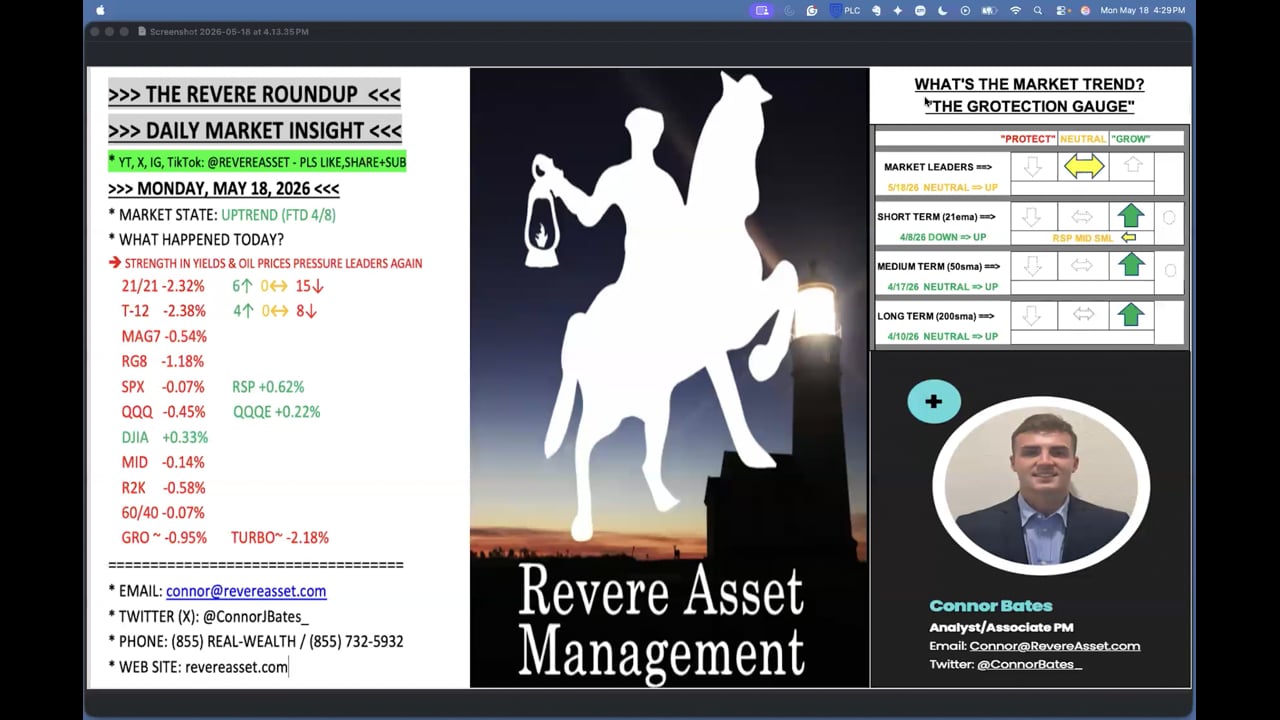This screenshot has width=1280, height=720.
Task: Open the Wi-Fi menu icon
Action: pyautogui.click(x=1016, y=10)
